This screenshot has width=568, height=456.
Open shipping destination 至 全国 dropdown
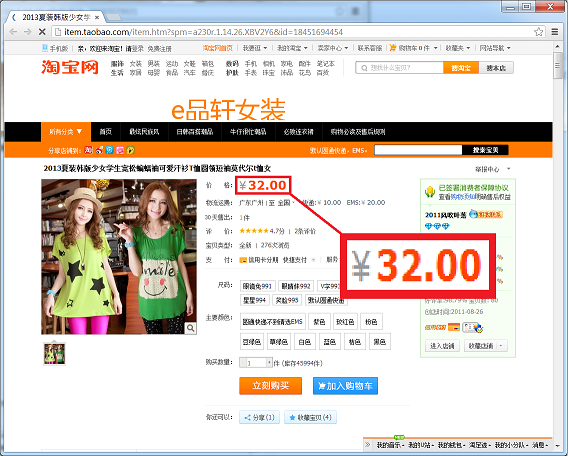coord(281,202)
